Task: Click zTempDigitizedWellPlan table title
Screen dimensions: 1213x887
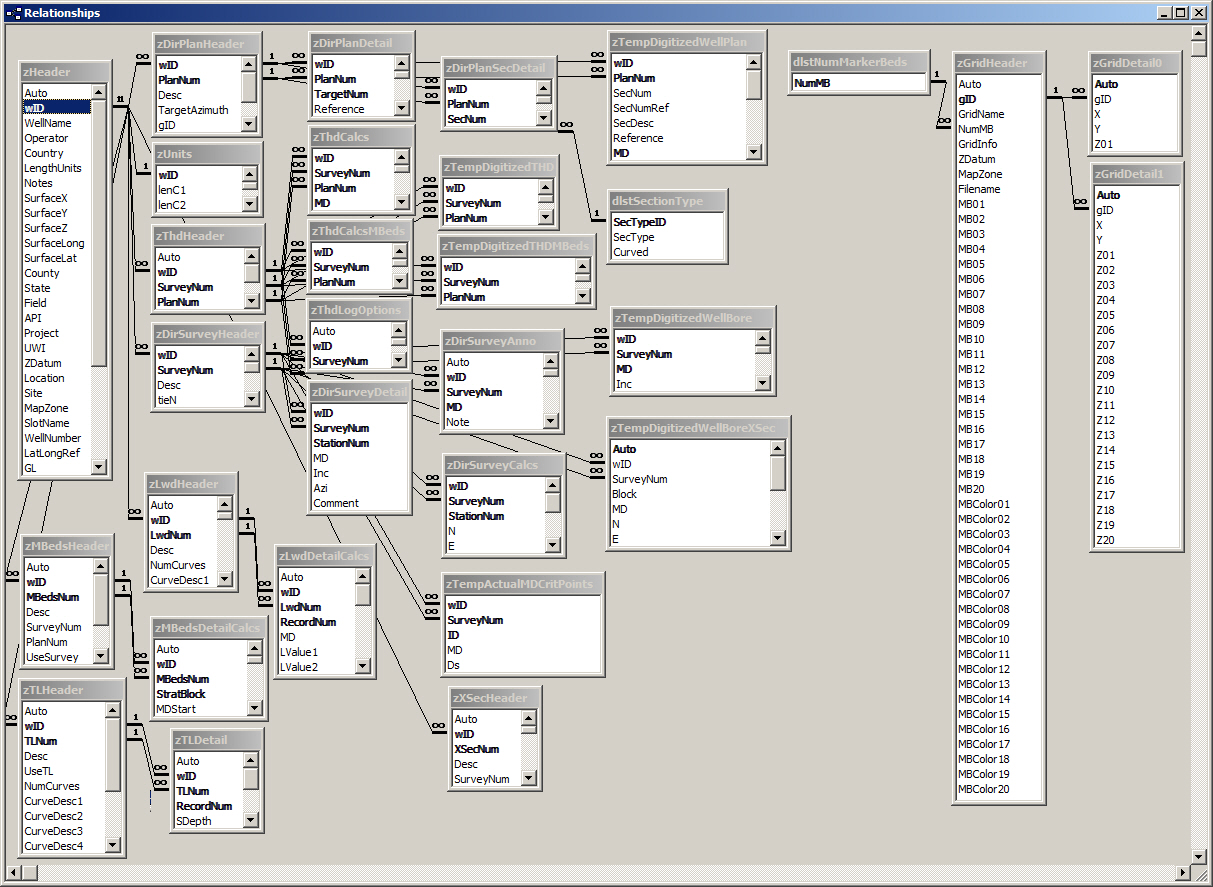Action: (x=688, y=41)
